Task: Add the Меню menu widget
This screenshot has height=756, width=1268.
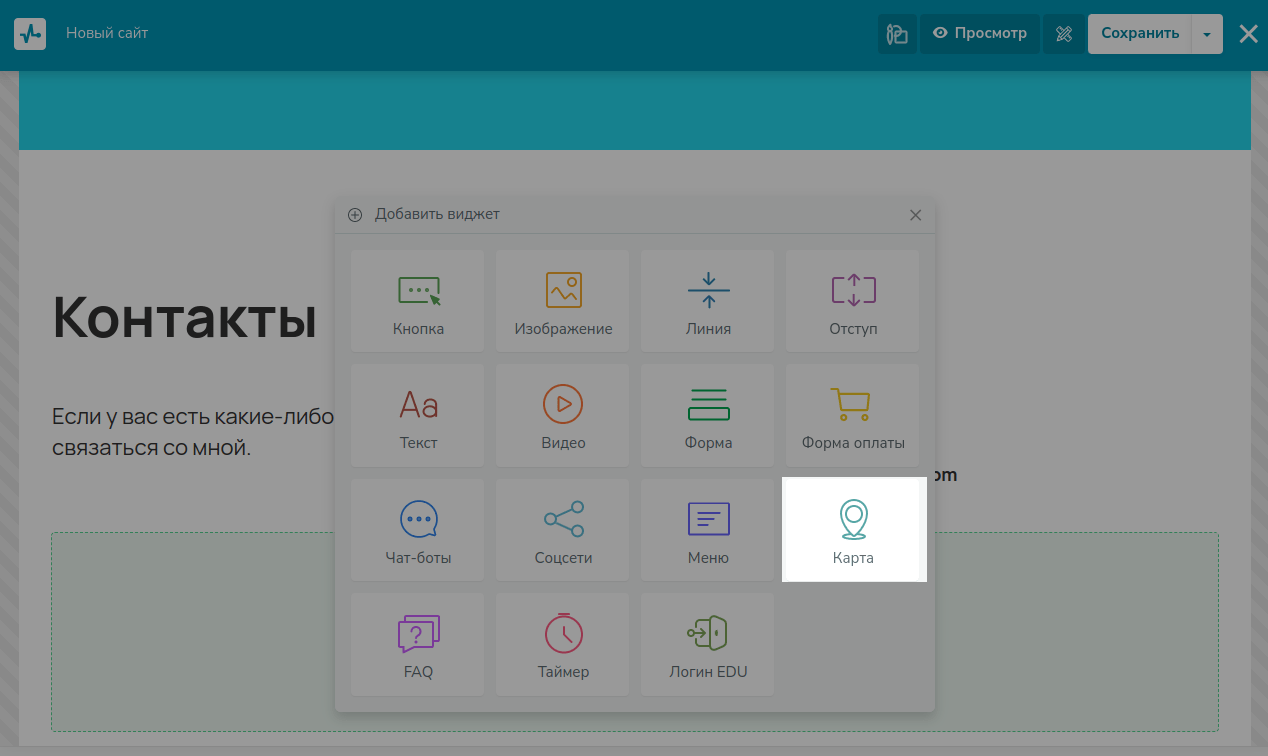Action: tap(708, 530)
